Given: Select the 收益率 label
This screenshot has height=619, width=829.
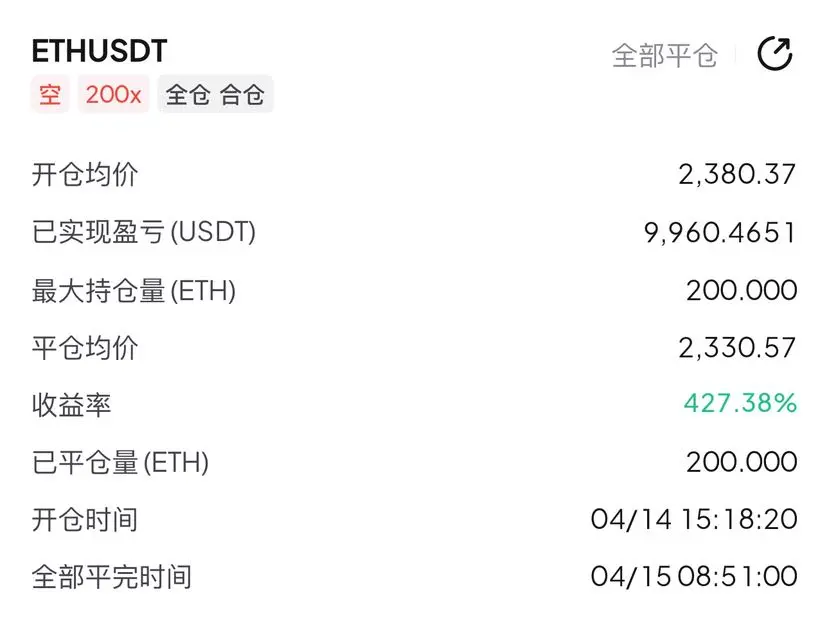Looking at the screenshot, I should coord(71,405).
